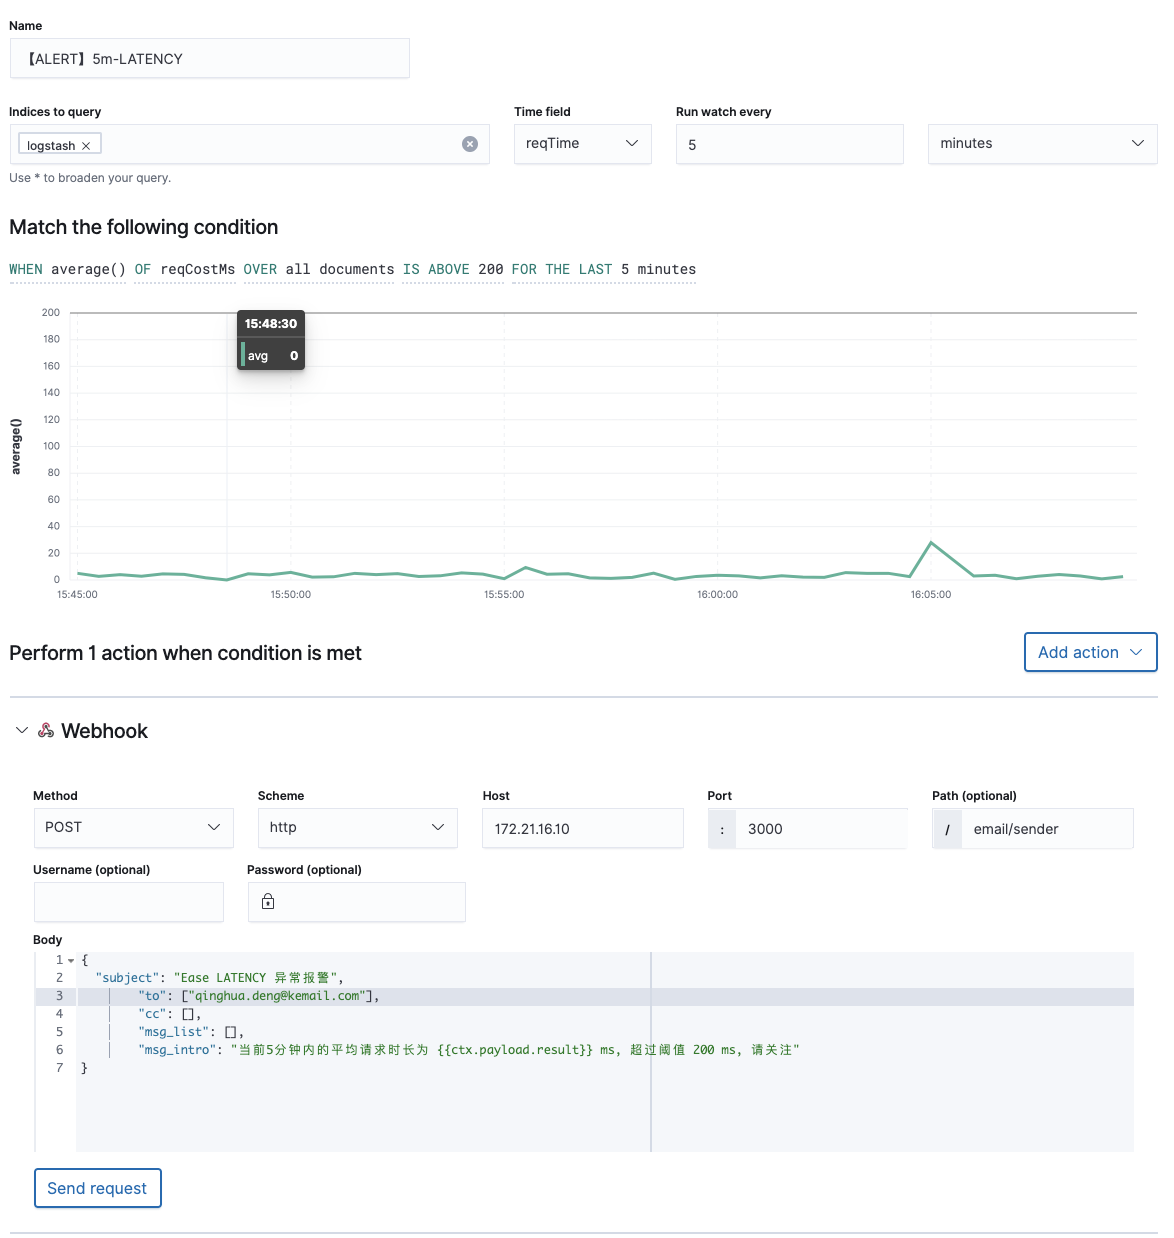The image size is (1174, 1238).
Task: Click the Send request button
Action: [97, 1188]
